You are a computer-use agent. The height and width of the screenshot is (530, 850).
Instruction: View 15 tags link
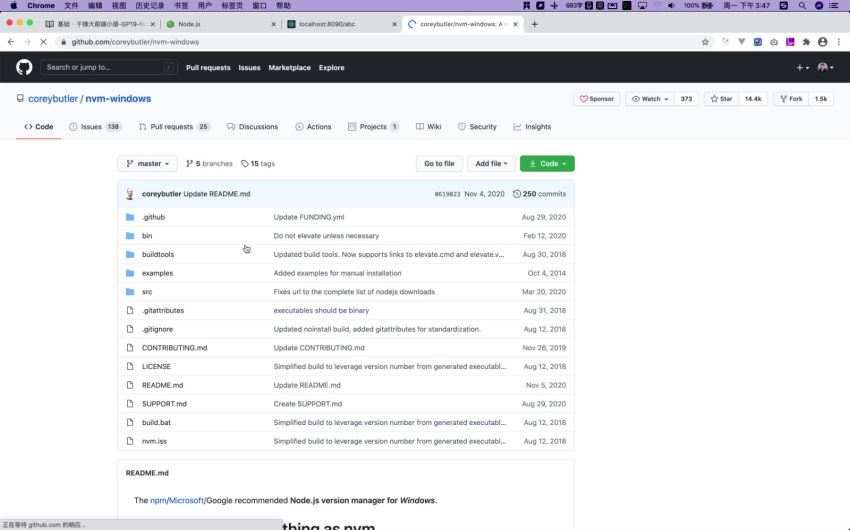[x=258, y=164]
